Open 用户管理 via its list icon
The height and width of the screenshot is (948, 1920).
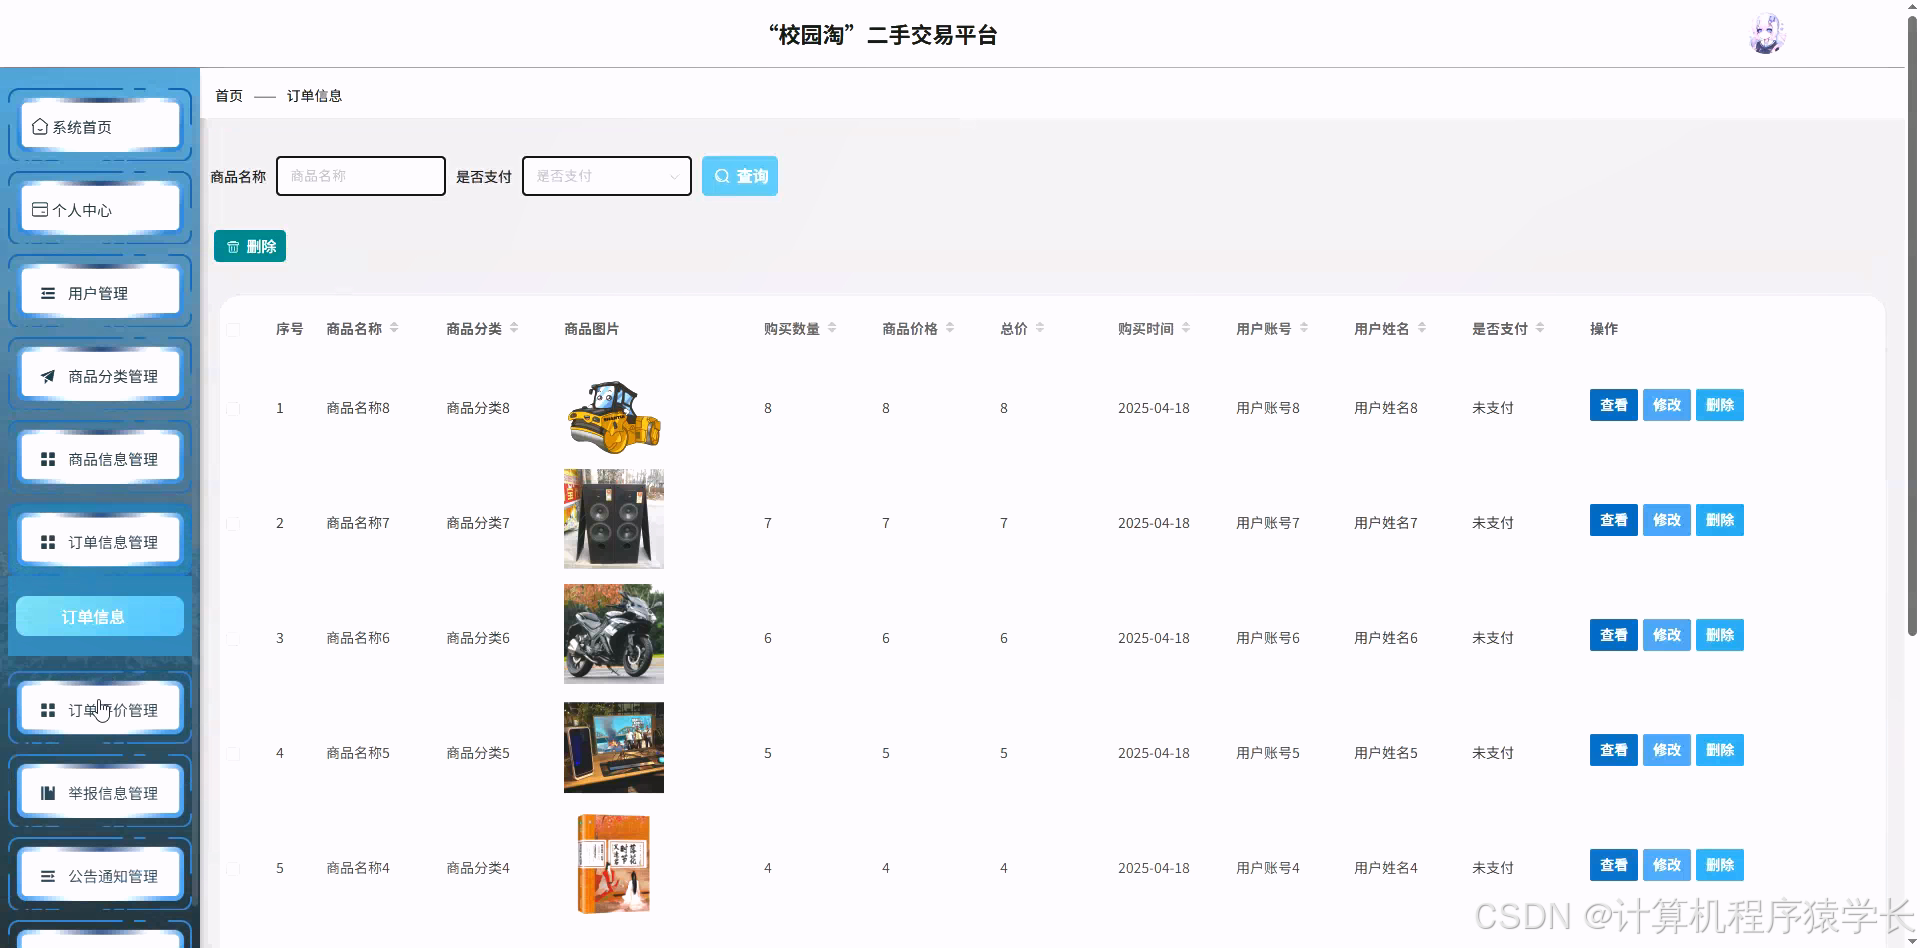point(46,293)
